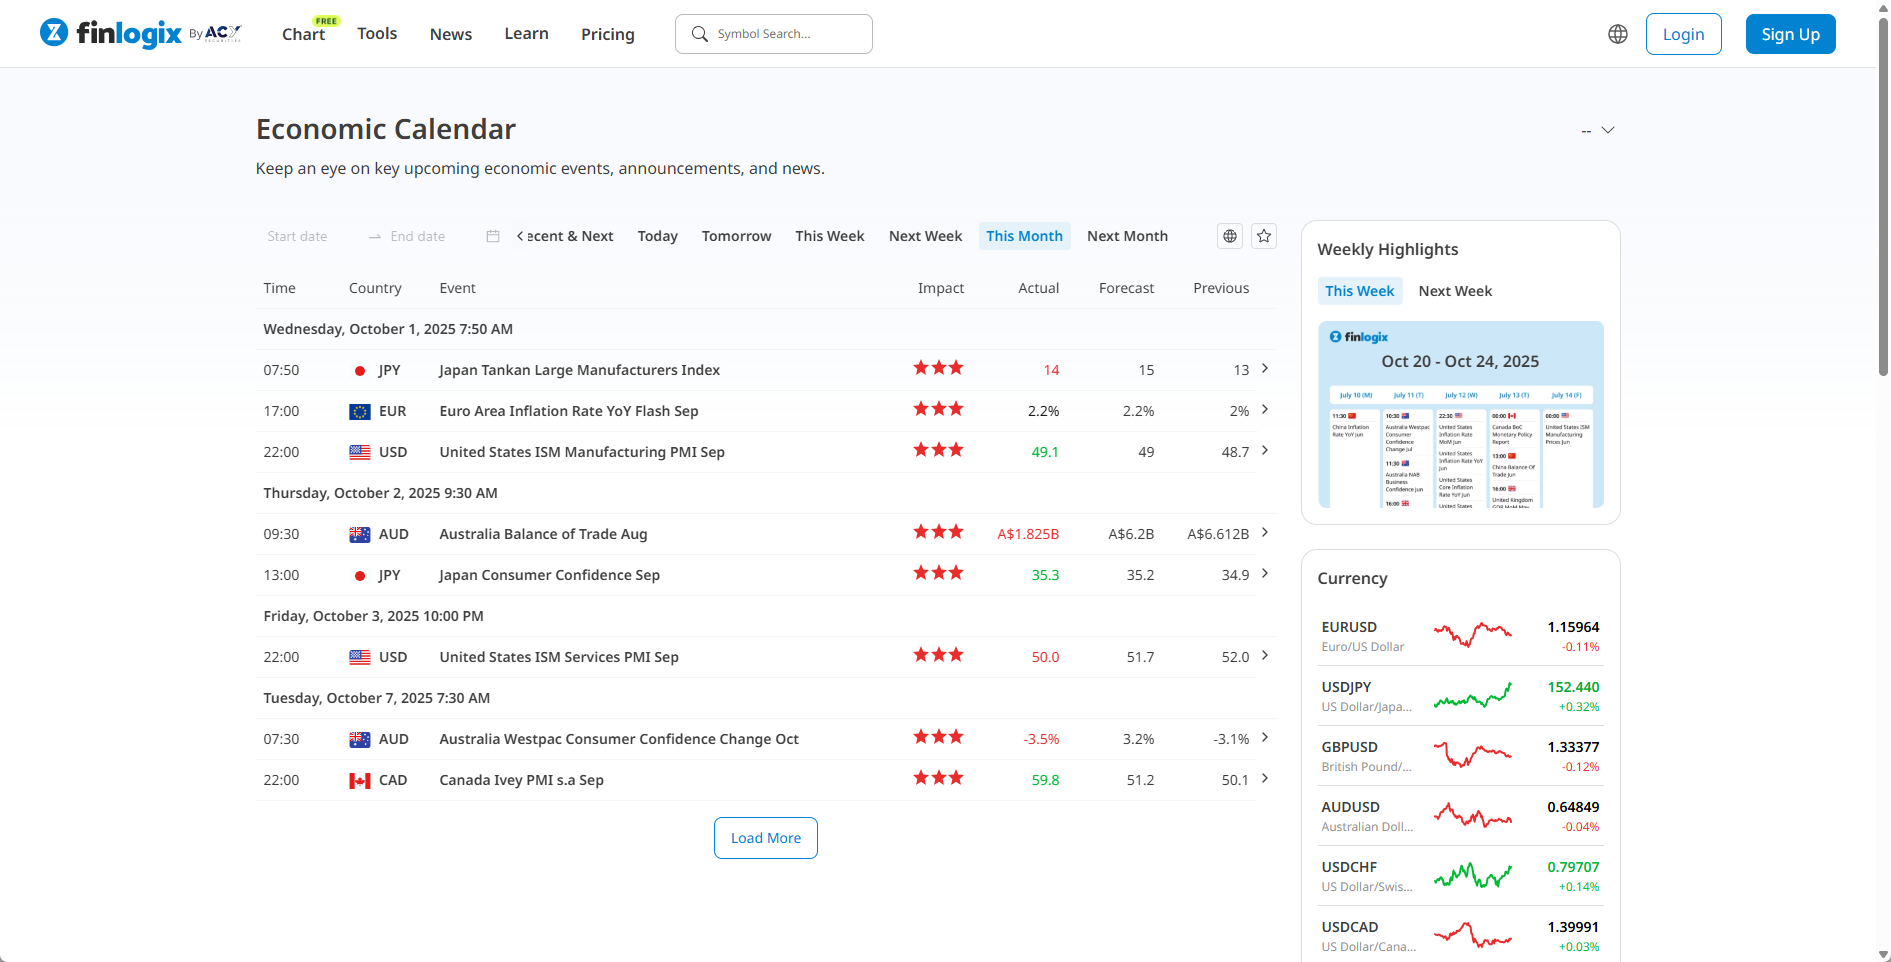This screenshot has height=962, width=1891.
Task: Click the magnifier icon in symbol search
Action: 700,34
